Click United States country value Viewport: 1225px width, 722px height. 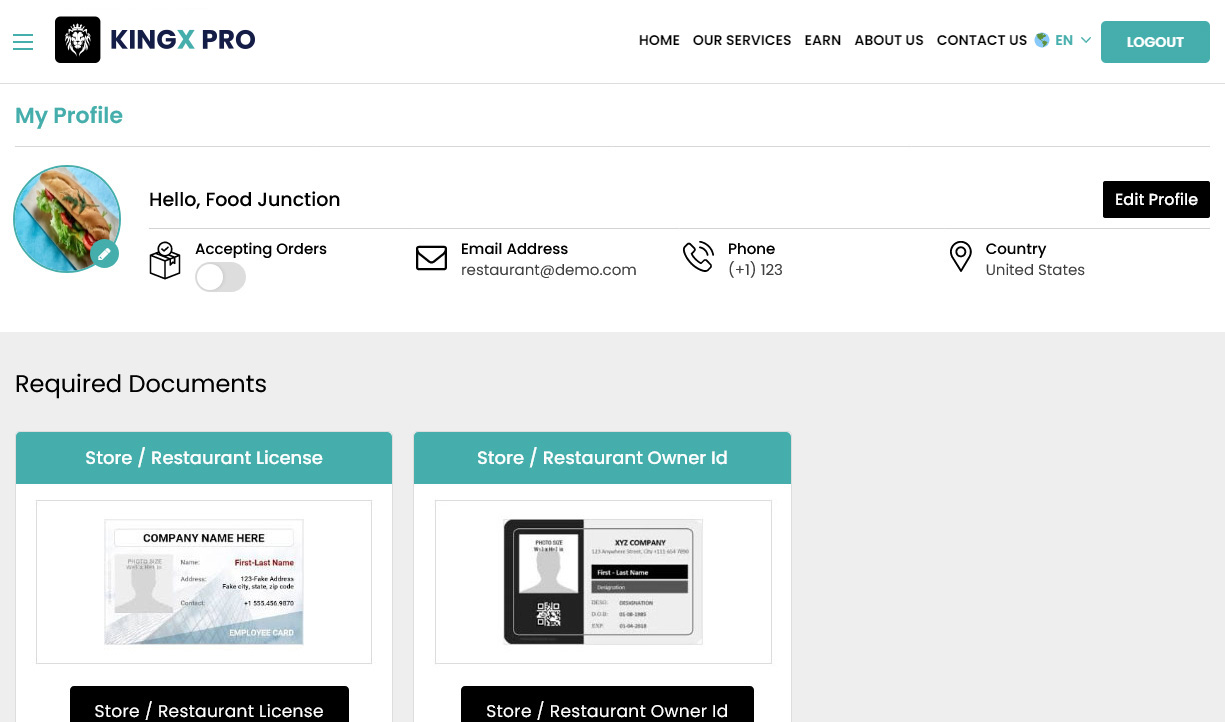point(1035,270)
